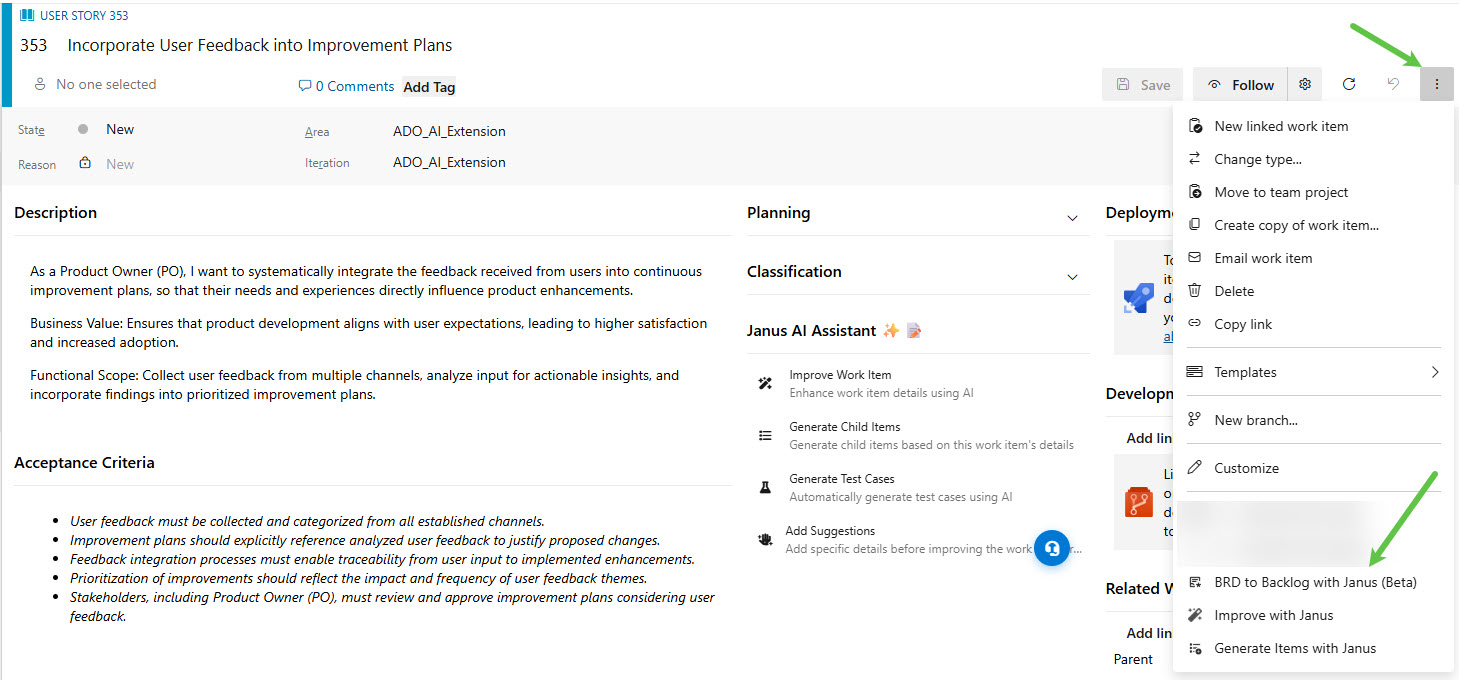The width and height of the screenshot is (1459, 680).
Task: Collapse the Classification section chevron
Action: 1072,277
